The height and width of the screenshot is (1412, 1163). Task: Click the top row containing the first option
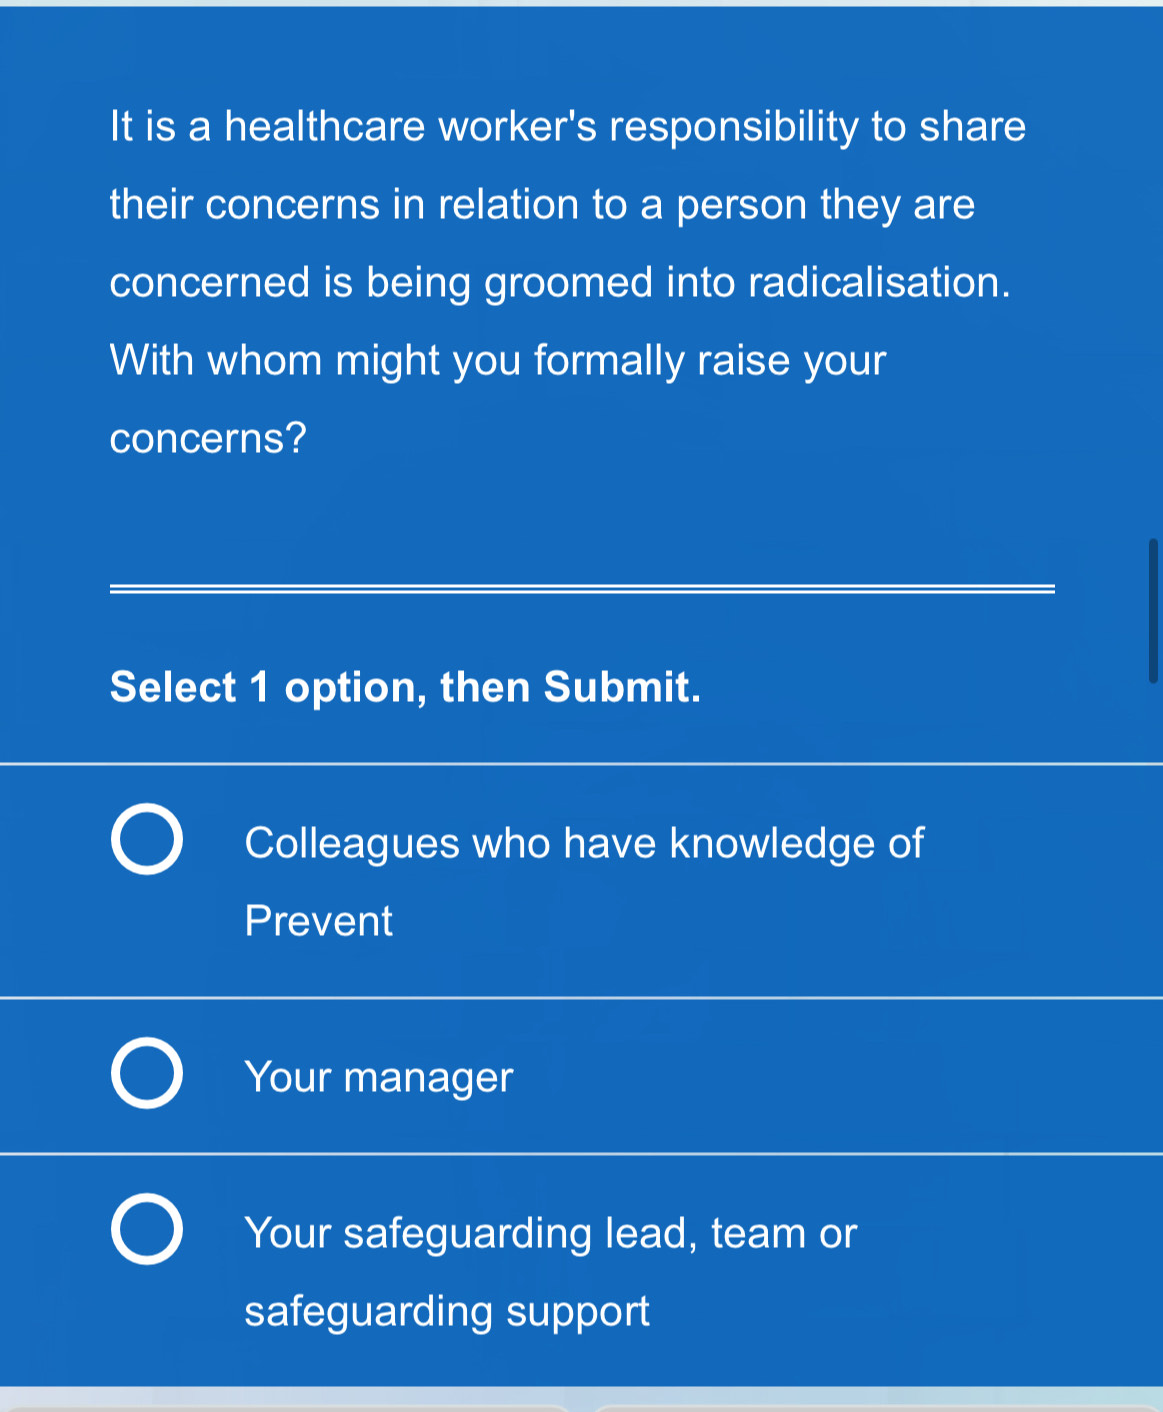click(x=580, y=880)
